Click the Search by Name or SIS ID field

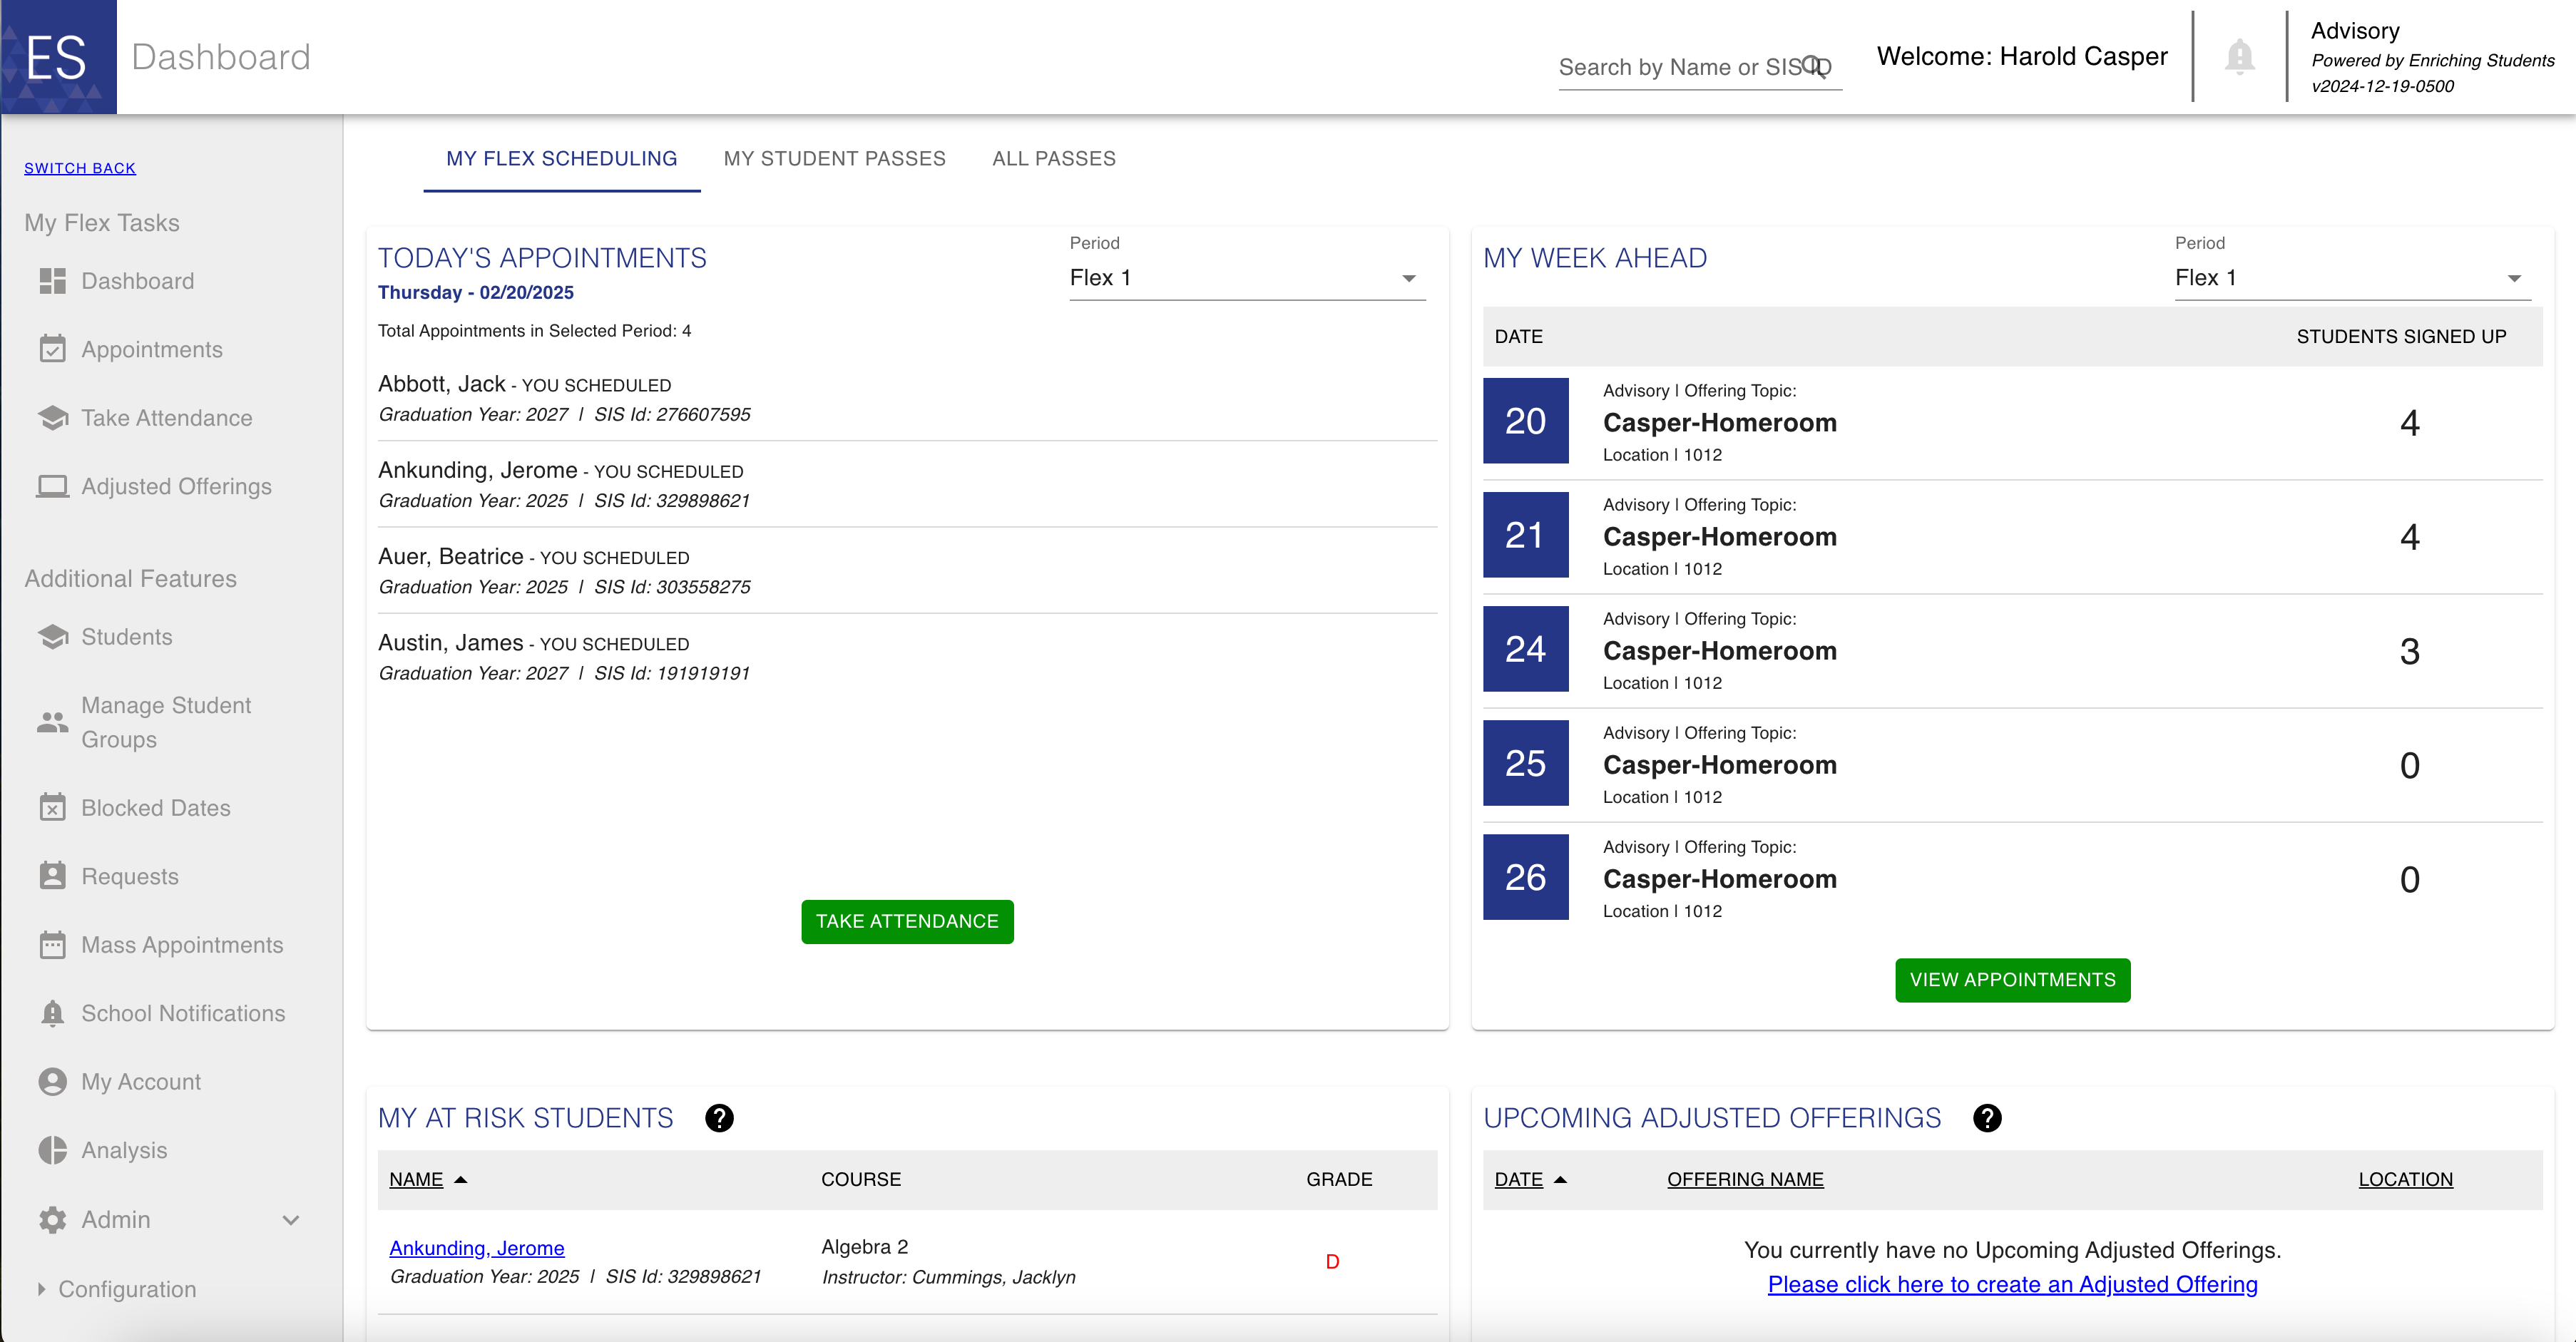tap(1680, 67)
